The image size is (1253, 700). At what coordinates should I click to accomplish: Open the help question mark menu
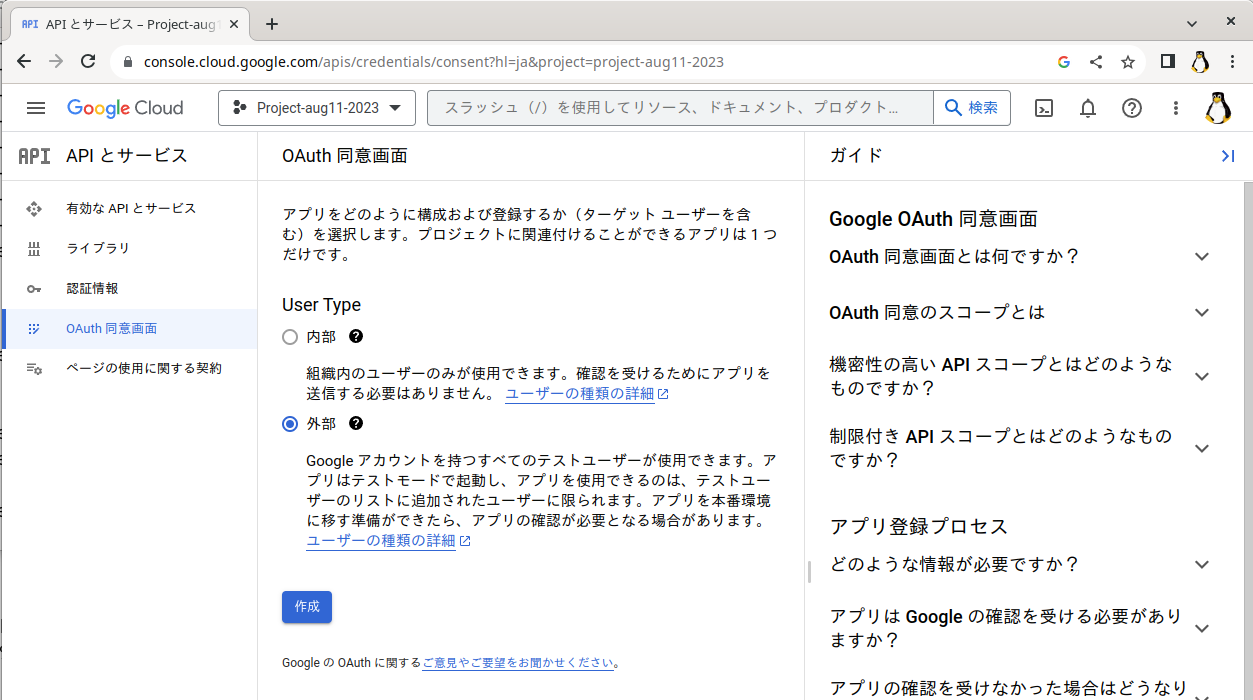point(1132,108)
